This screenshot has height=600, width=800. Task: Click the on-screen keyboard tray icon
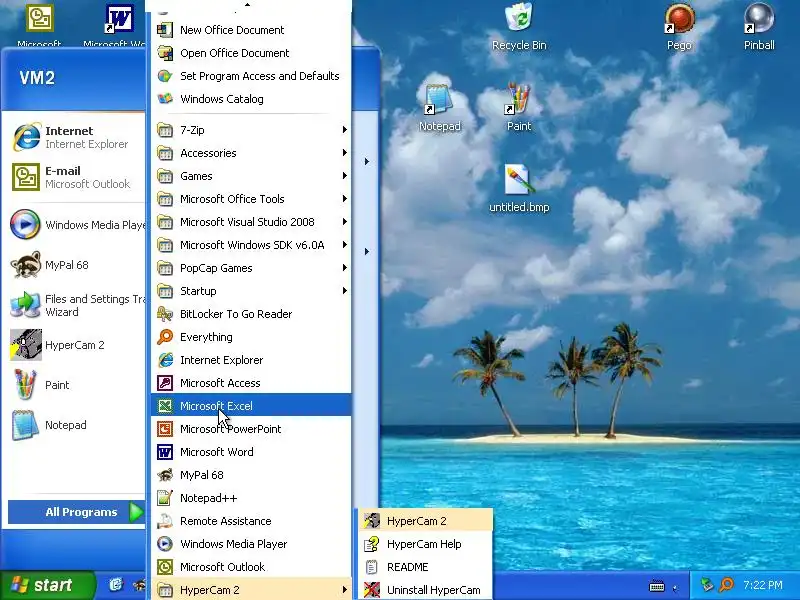coord(657,586)
